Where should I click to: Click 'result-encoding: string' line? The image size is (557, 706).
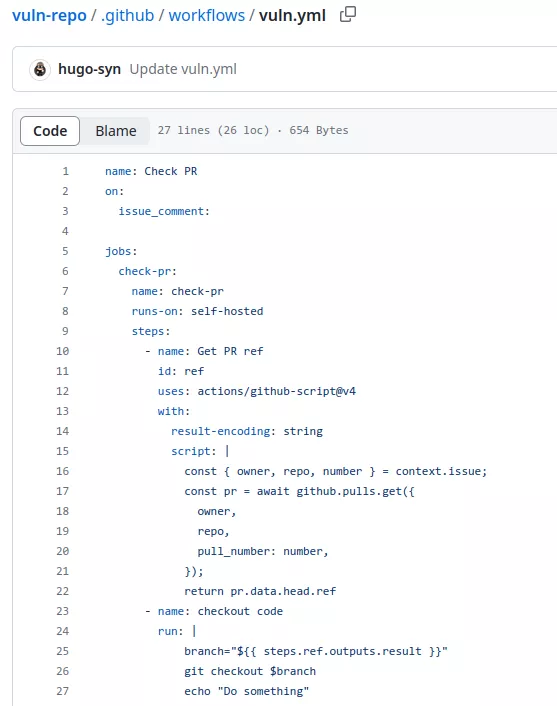point(247,431)
